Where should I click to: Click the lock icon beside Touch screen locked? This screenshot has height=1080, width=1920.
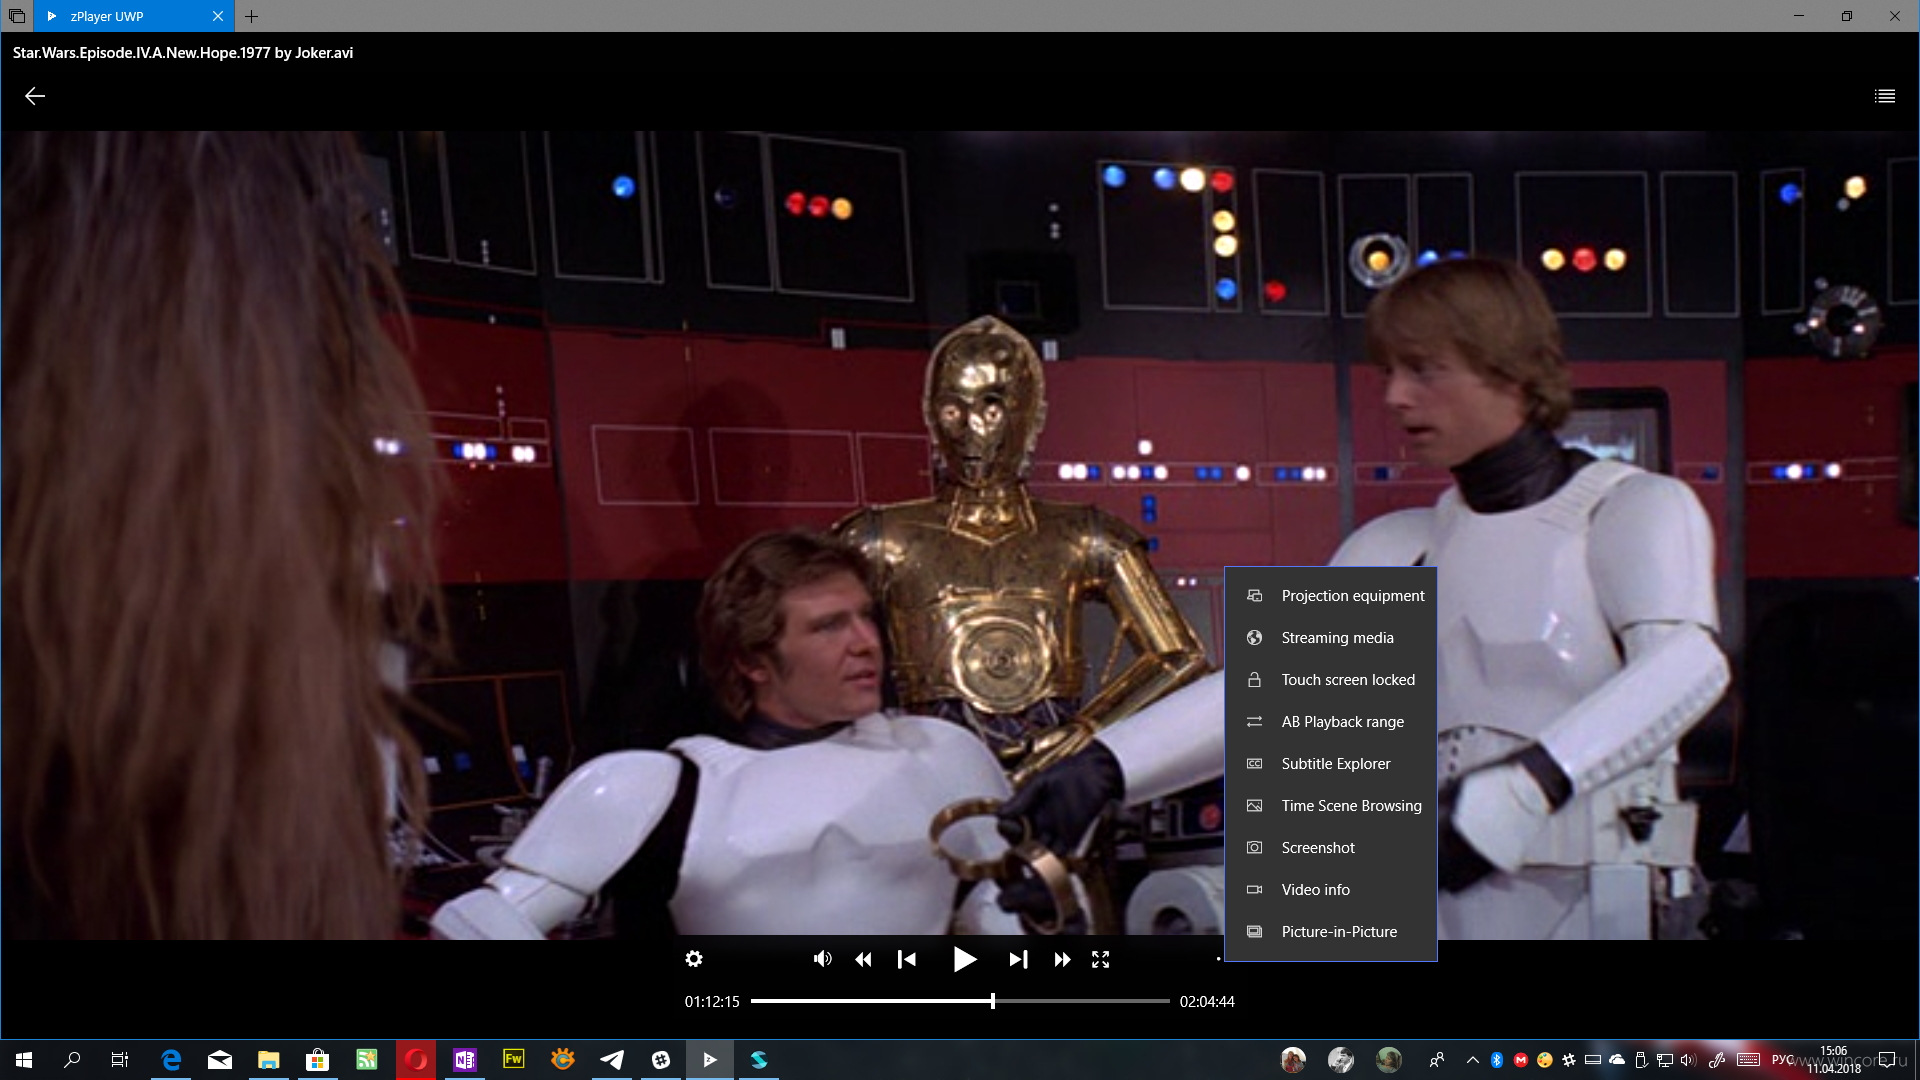point(1254,679)
